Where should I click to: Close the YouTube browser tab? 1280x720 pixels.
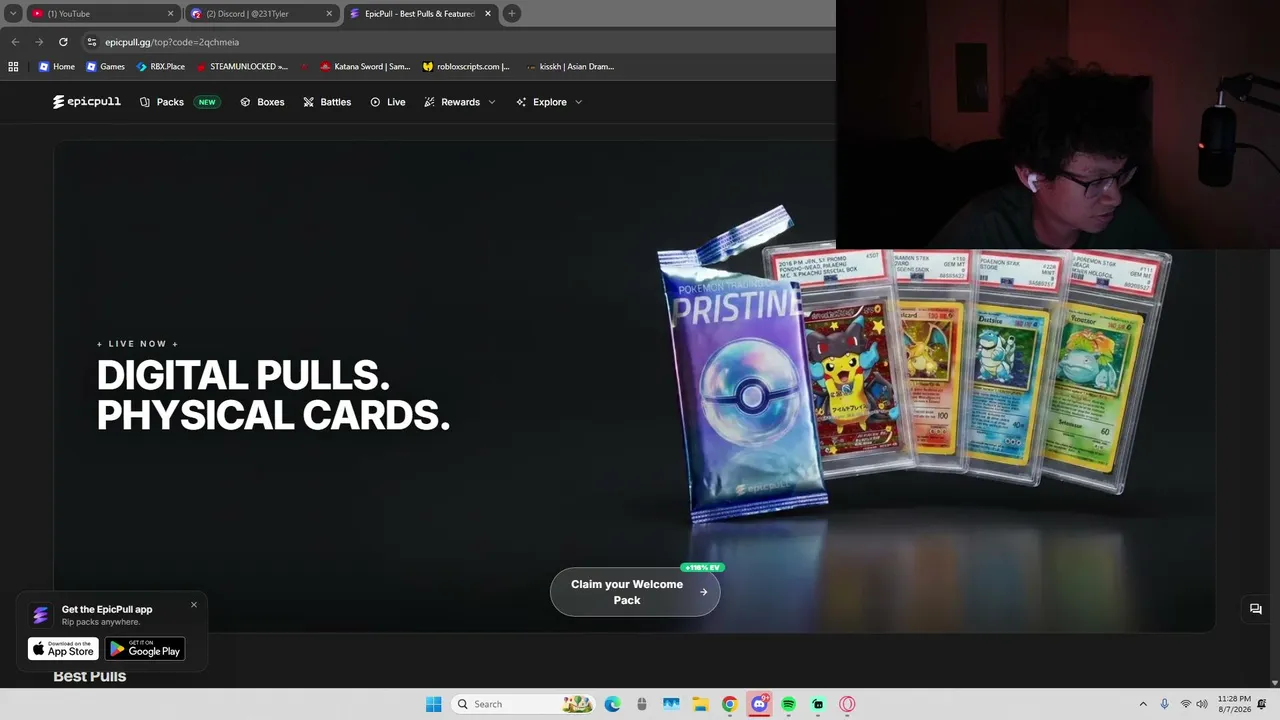pyautogui.click(x=170, y=14)
